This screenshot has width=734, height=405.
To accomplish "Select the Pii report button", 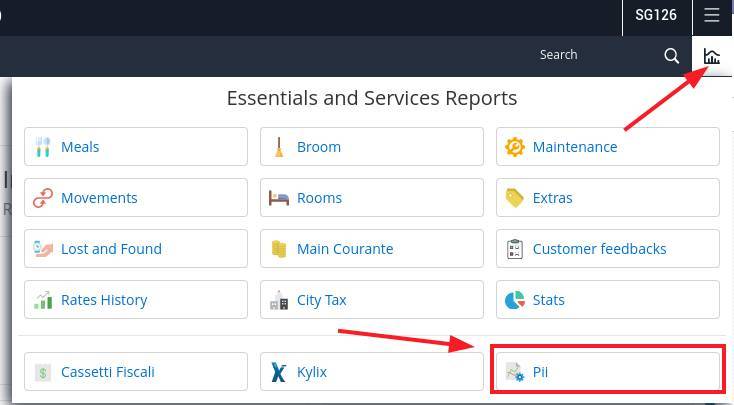I will point(608,372).
